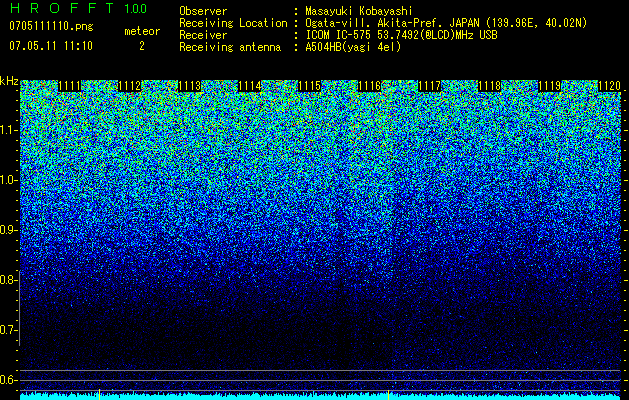Click the Receiving Location label
The height and width of the screenshot is (400, 629).
[233, 23]
